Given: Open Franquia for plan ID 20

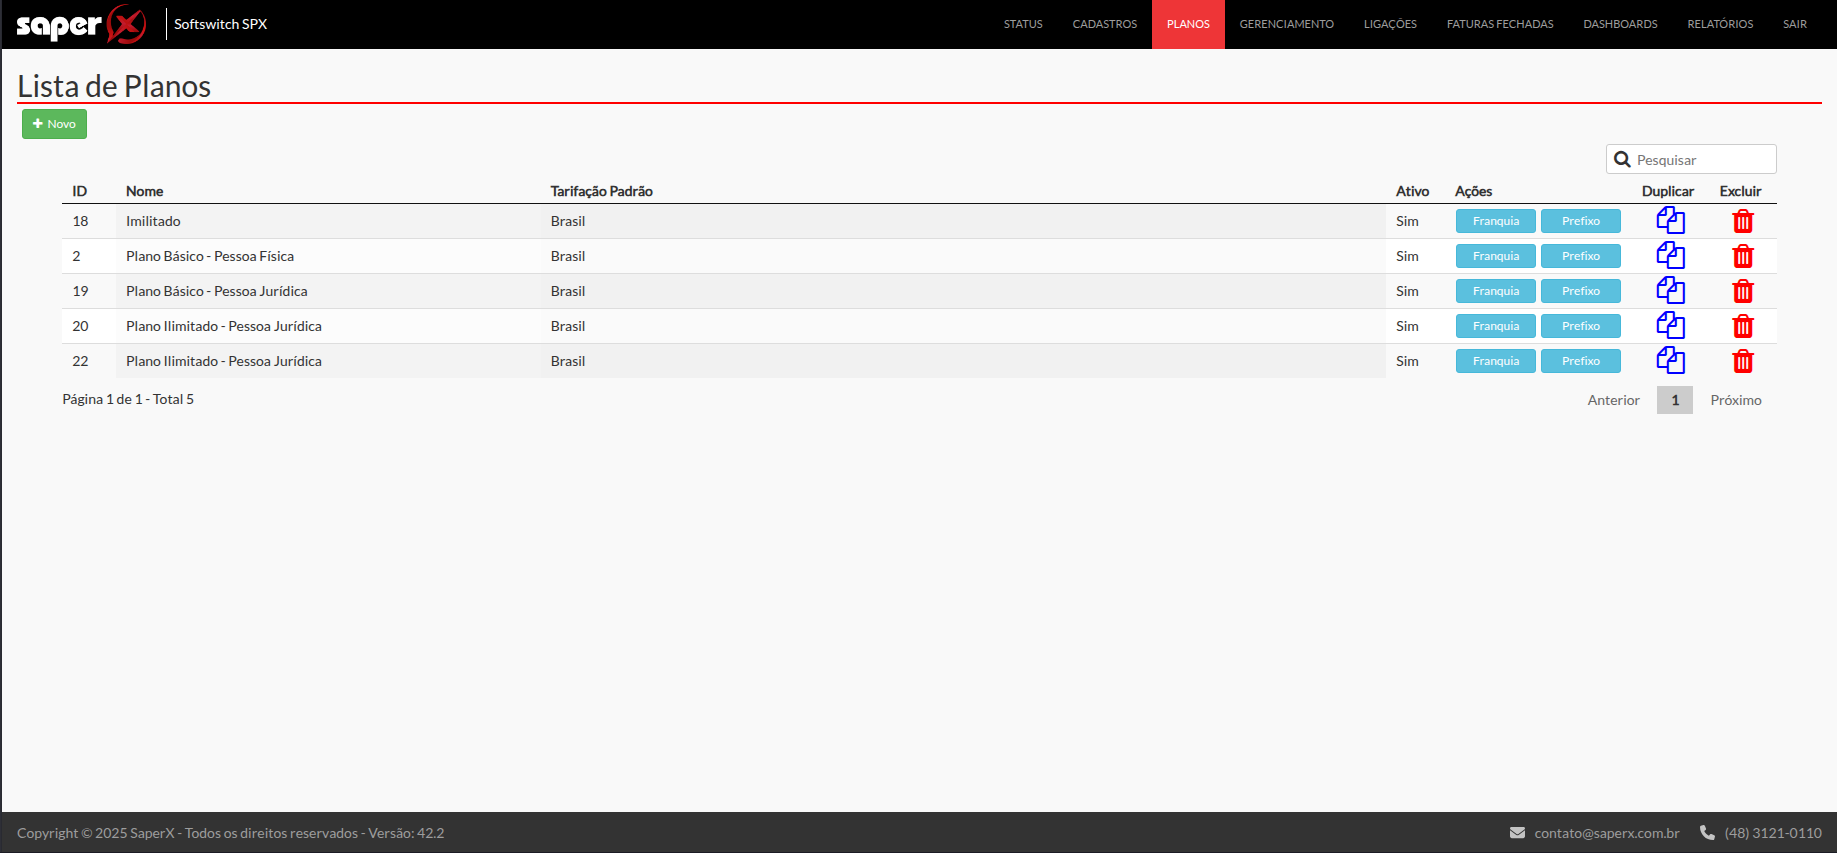Looking at the screenshot, I should 1495,326.
